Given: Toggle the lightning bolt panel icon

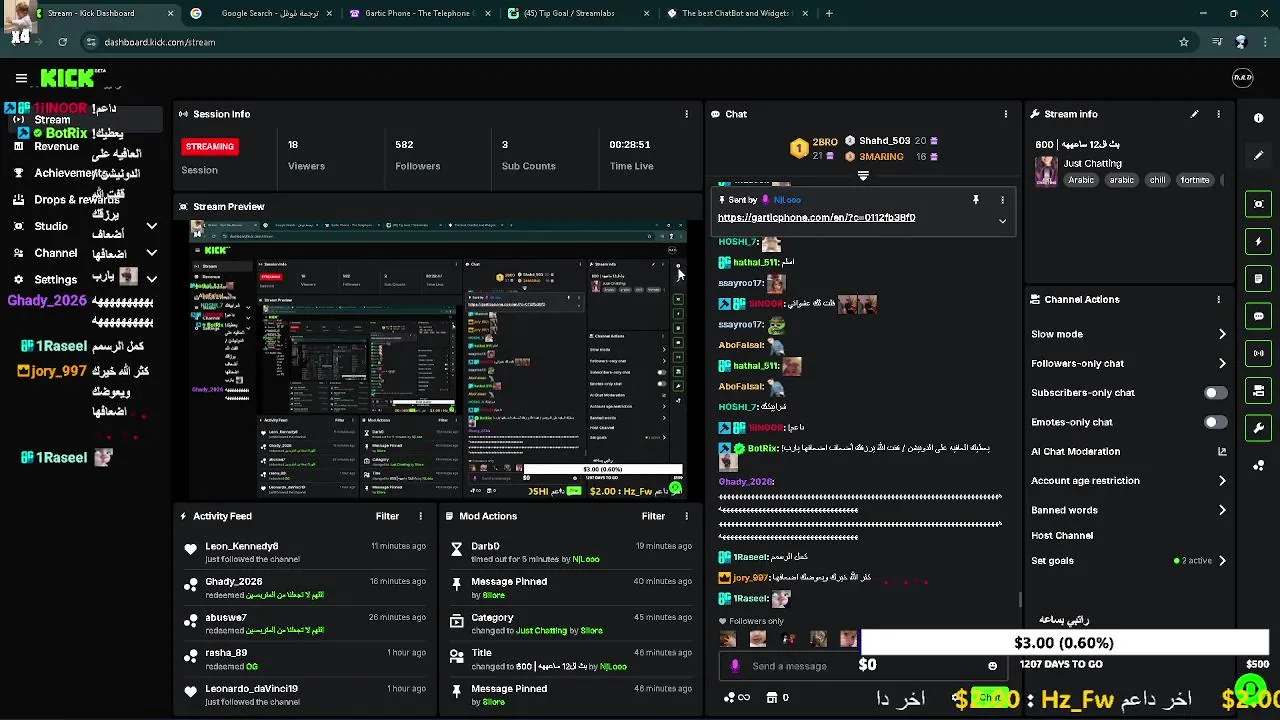Looking at the screenshot, I should click(1259, 241).
